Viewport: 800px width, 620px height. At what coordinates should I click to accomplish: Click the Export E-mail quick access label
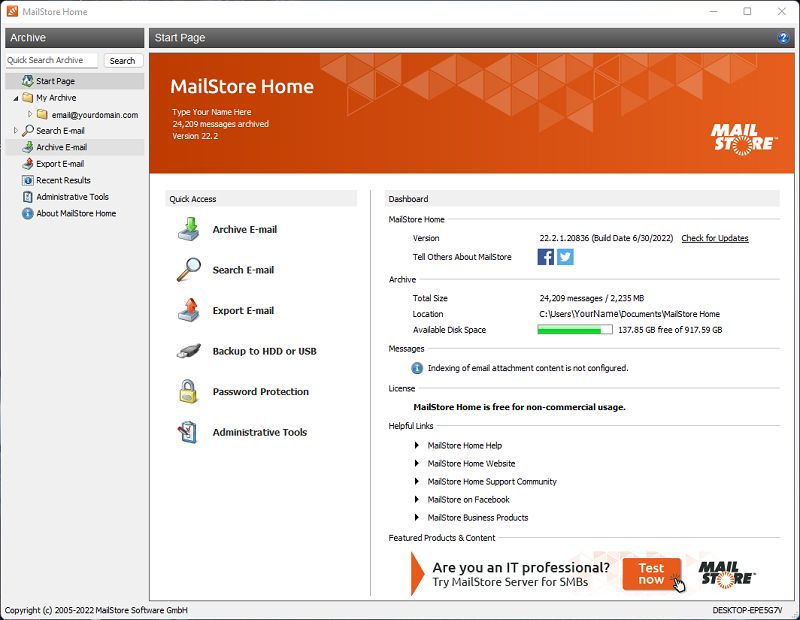(243, 311)
